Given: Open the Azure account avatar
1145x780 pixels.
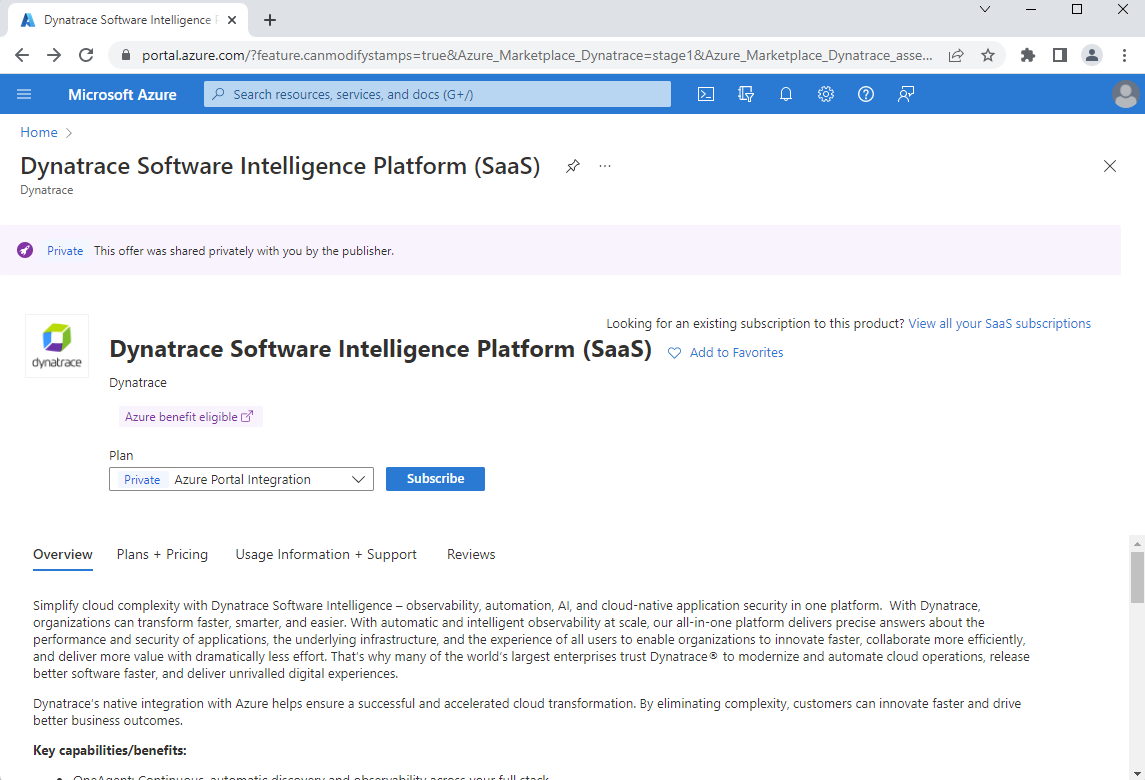Looking at the screenshot, I should pos(1125,94).
